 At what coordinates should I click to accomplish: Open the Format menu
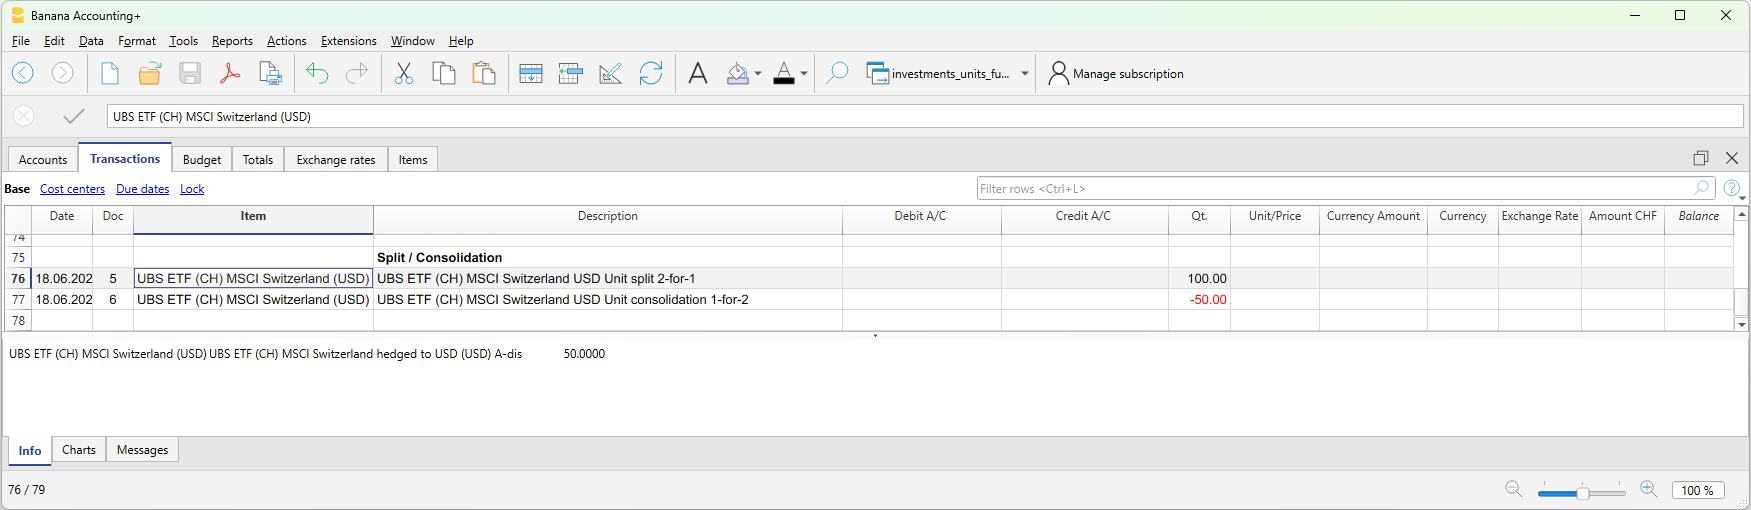[x=137, y=41]
